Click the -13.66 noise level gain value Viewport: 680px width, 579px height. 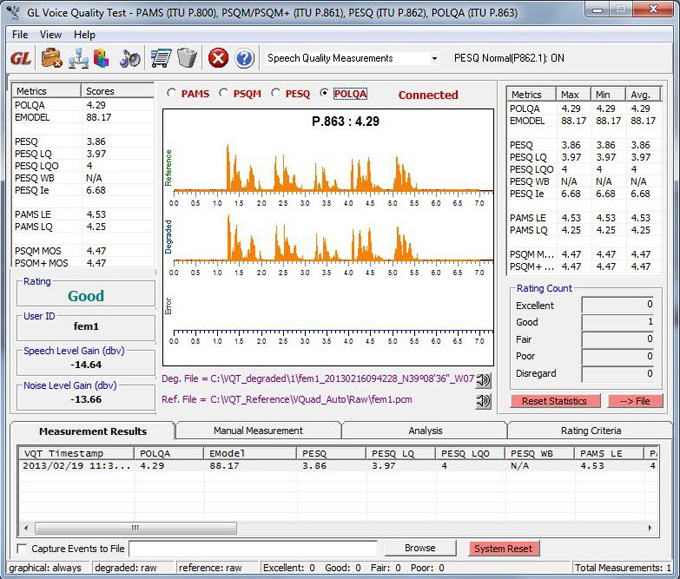coord(86,399)
